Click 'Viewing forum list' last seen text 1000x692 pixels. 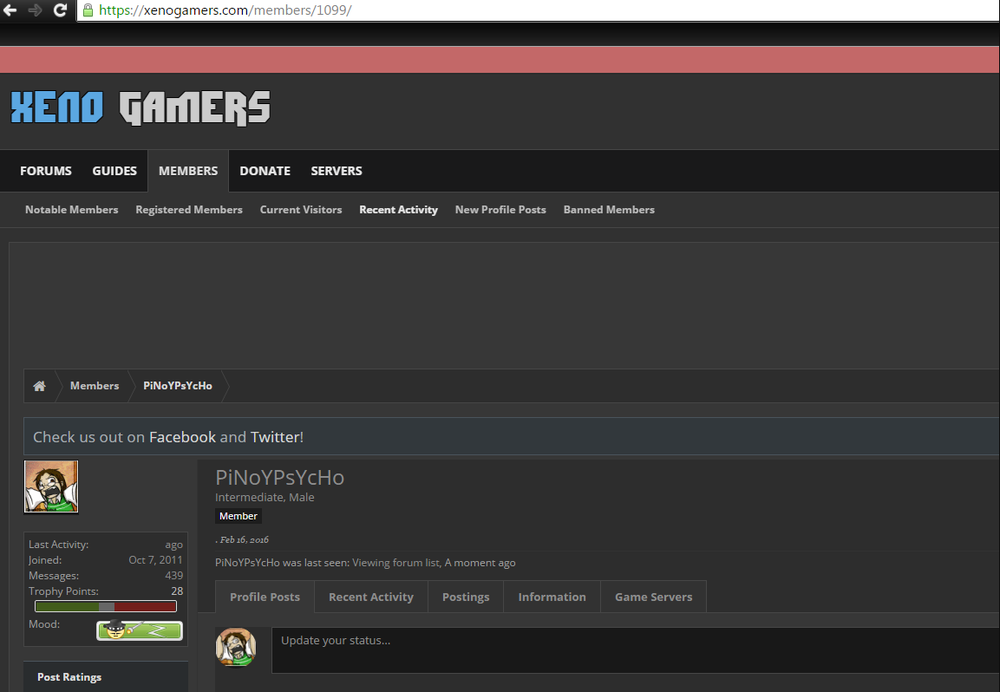tap(396, 563)
